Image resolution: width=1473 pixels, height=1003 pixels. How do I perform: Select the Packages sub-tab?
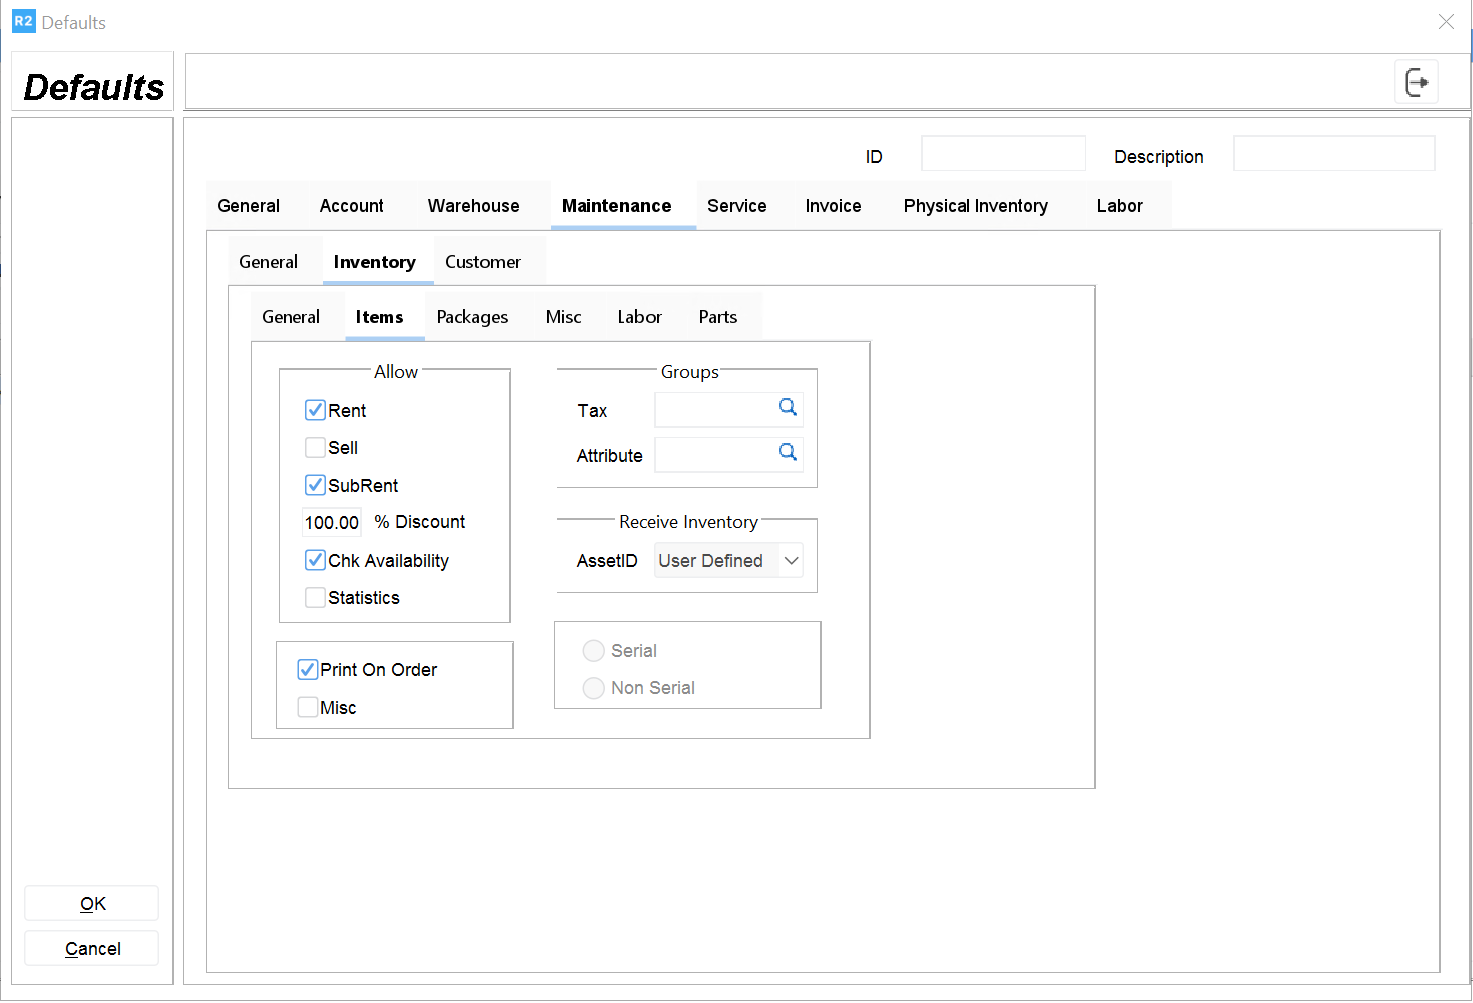pyautogui.click(x=472, y=317)
